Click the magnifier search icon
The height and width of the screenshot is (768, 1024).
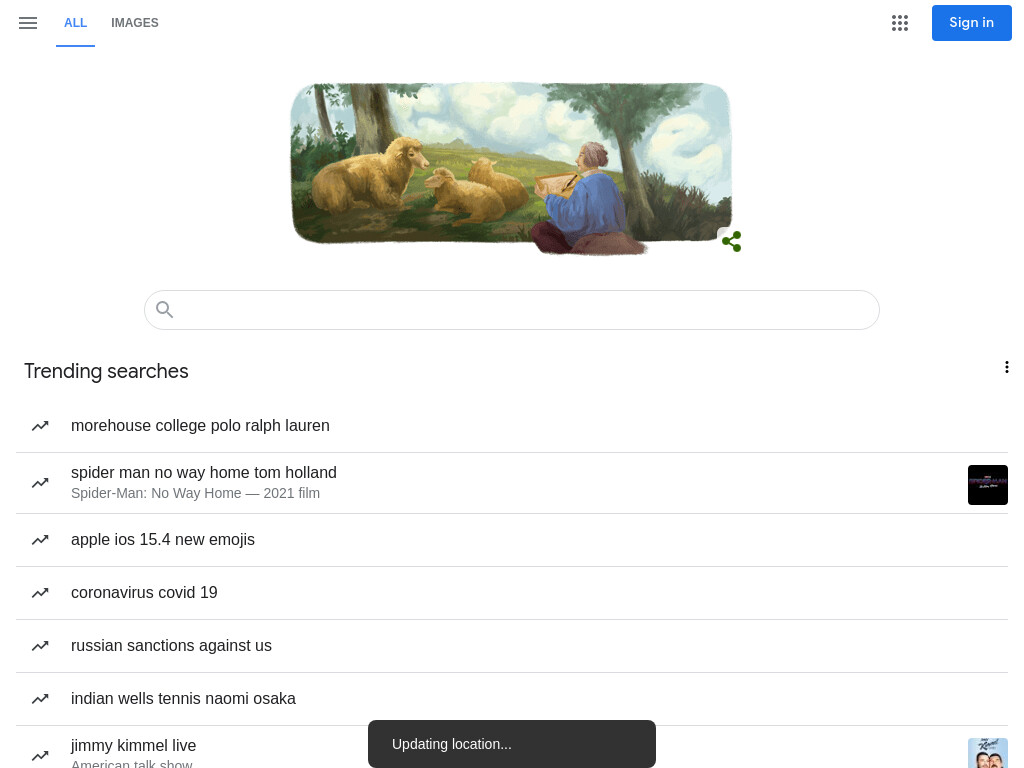click(165, 310)
